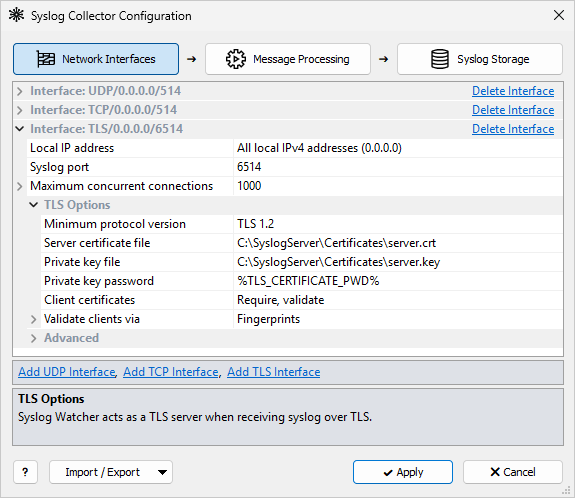The width and height of the screenshot is (575, 498).
Task: Click Add TCP Interface link
Action: coord(171,372)
